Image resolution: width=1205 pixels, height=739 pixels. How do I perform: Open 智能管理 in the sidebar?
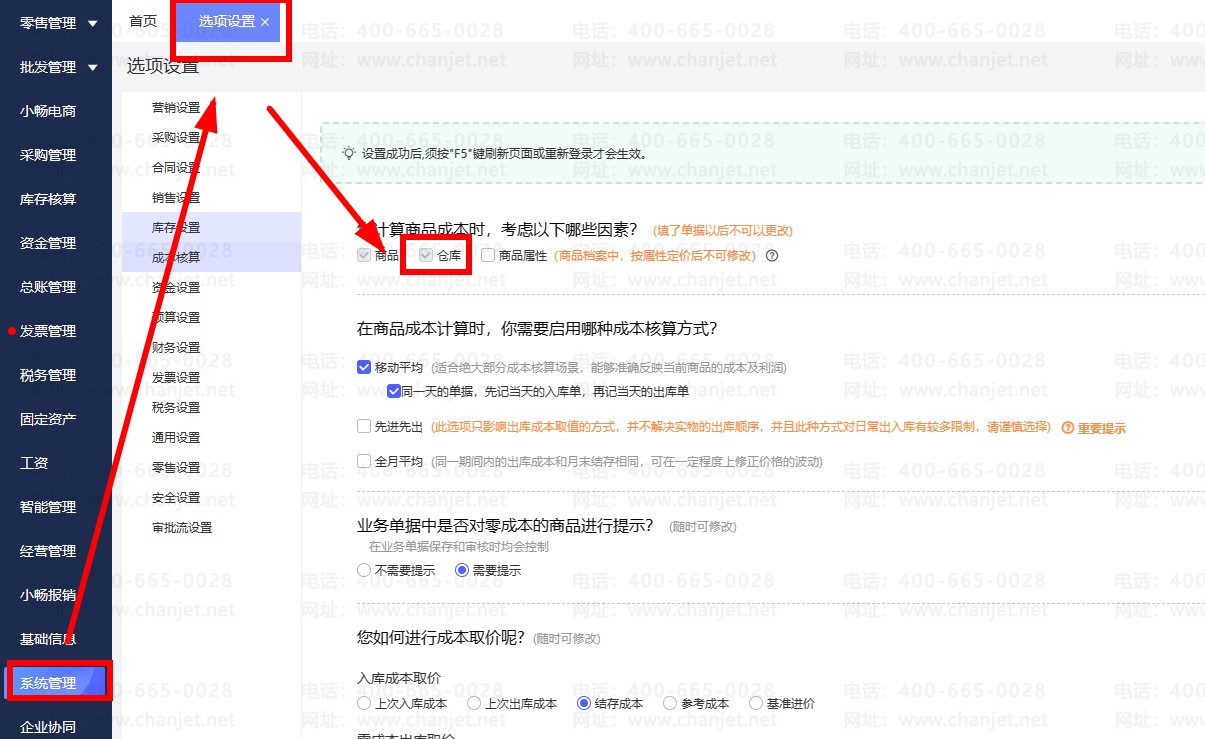[48, 507]
